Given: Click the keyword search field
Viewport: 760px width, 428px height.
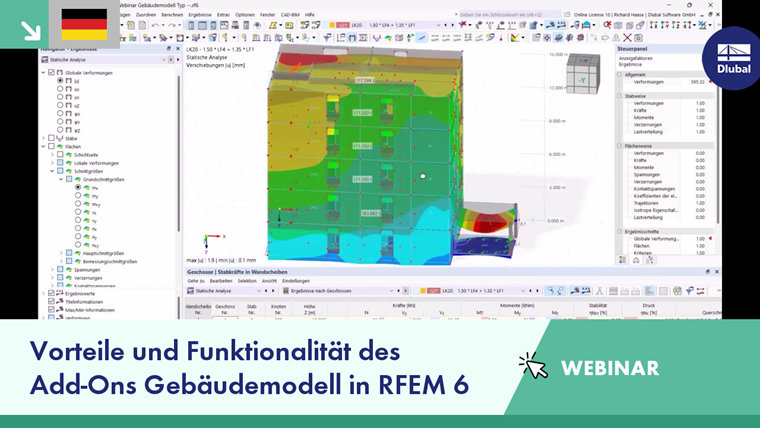Looking at the screenshot, I should click(x=508, y=15).
